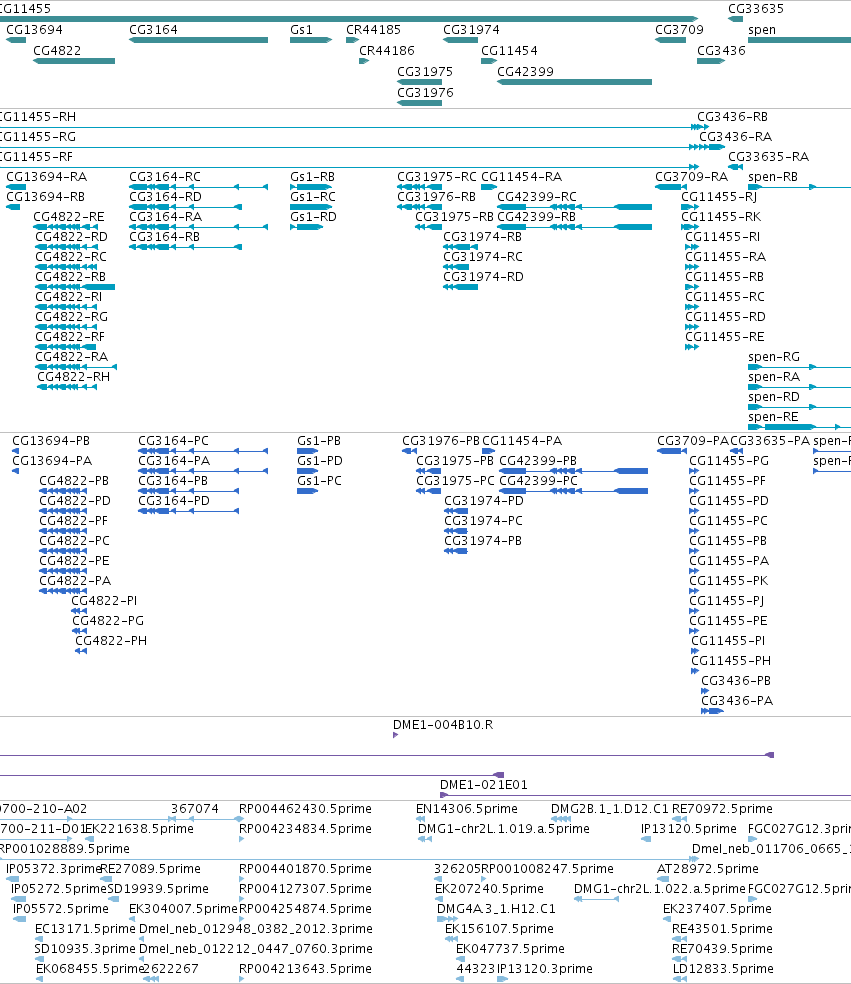Select EST EK221638.5prime
This screenshot has width=851, height=984.
(x=139, y=829)
